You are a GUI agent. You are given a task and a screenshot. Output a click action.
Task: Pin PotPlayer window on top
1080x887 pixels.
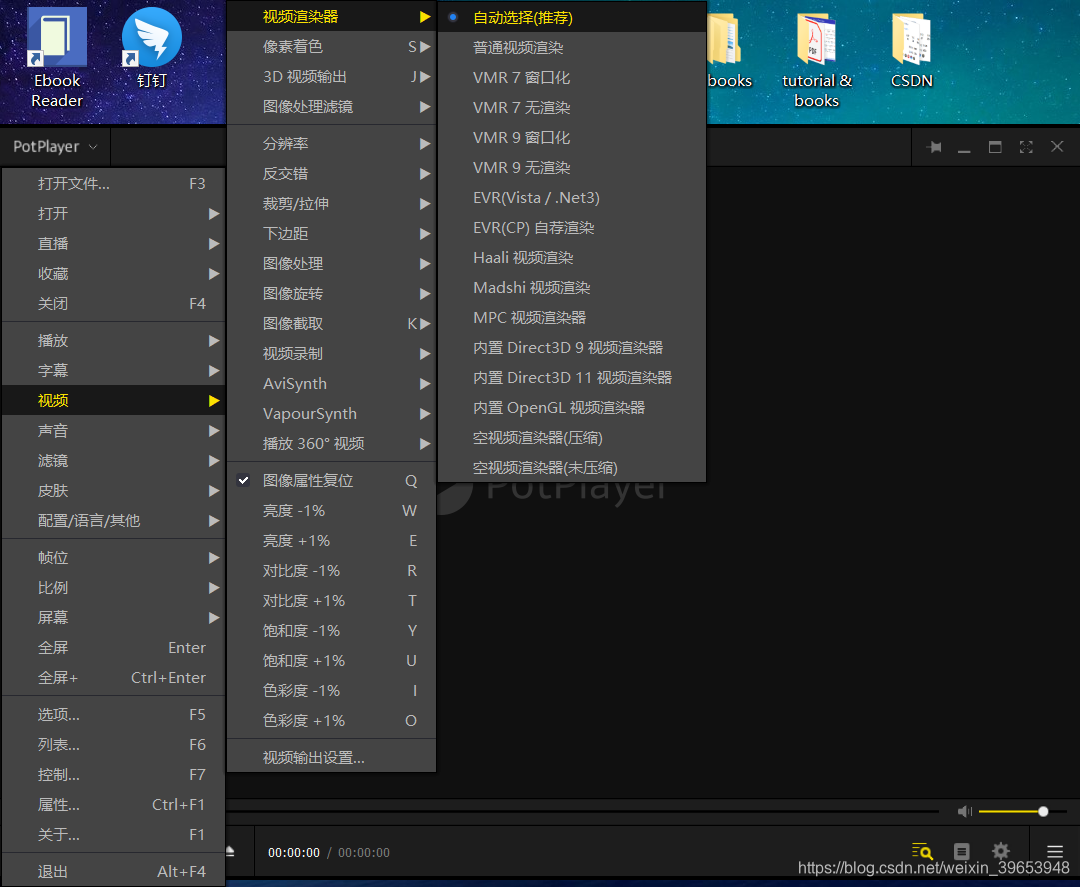[x=934, y=147]
